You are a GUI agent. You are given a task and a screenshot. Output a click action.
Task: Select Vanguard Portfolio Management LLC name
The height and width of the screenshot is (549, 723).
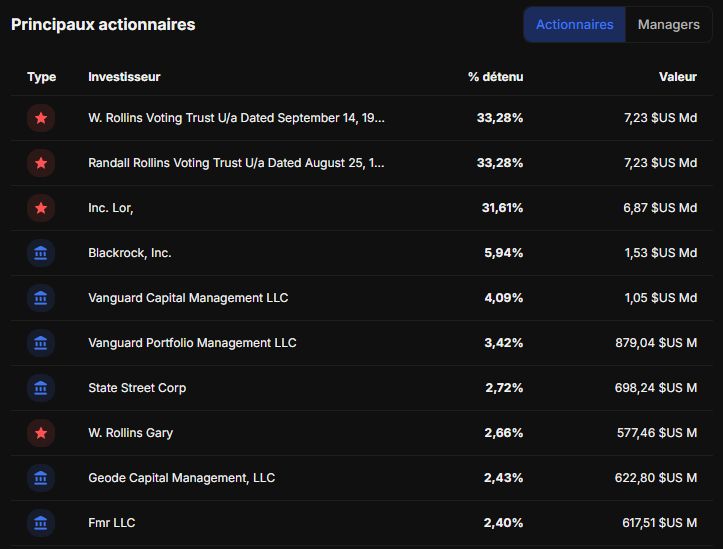tap(192, 343)
